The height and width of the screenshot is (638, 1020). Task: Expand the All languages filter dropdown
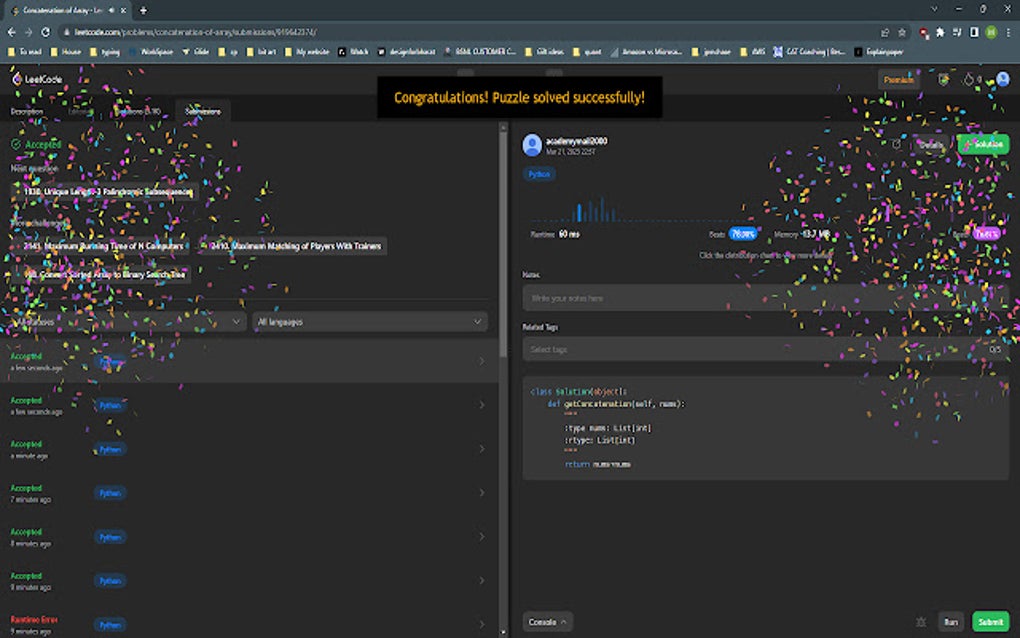click(369, 322)
